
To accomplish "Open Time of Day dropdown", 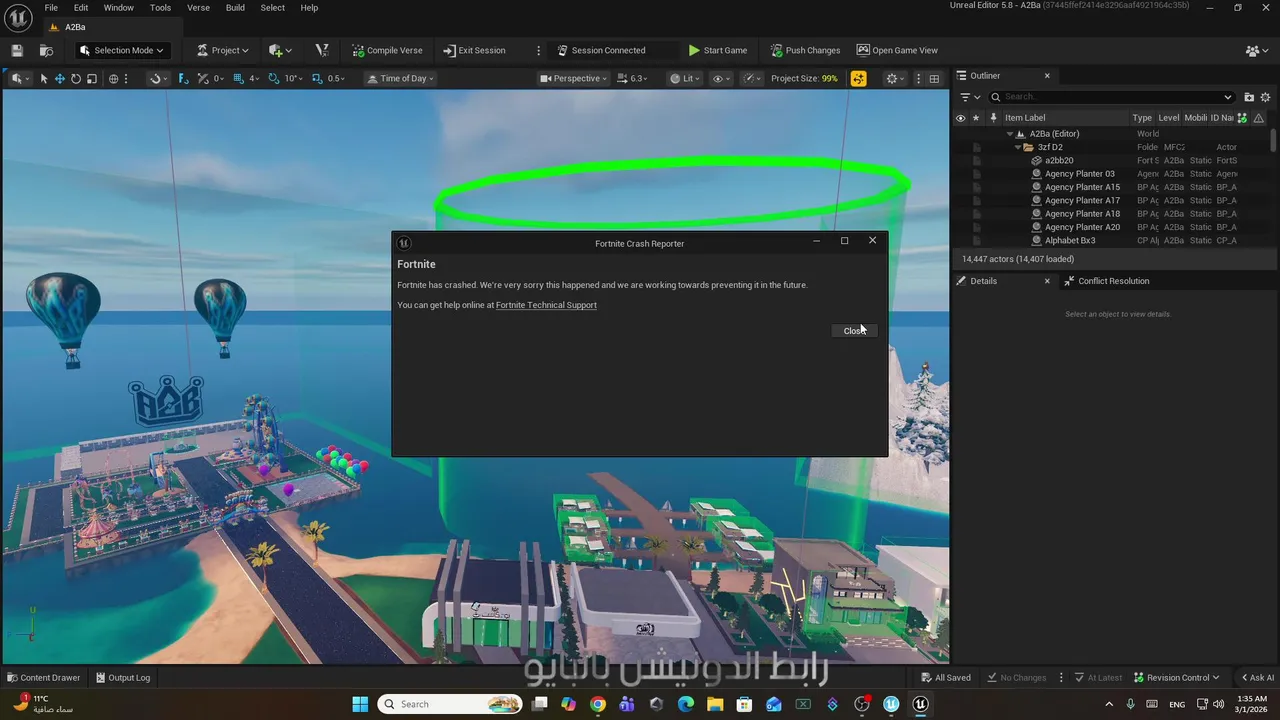I will tap(400, 78).
